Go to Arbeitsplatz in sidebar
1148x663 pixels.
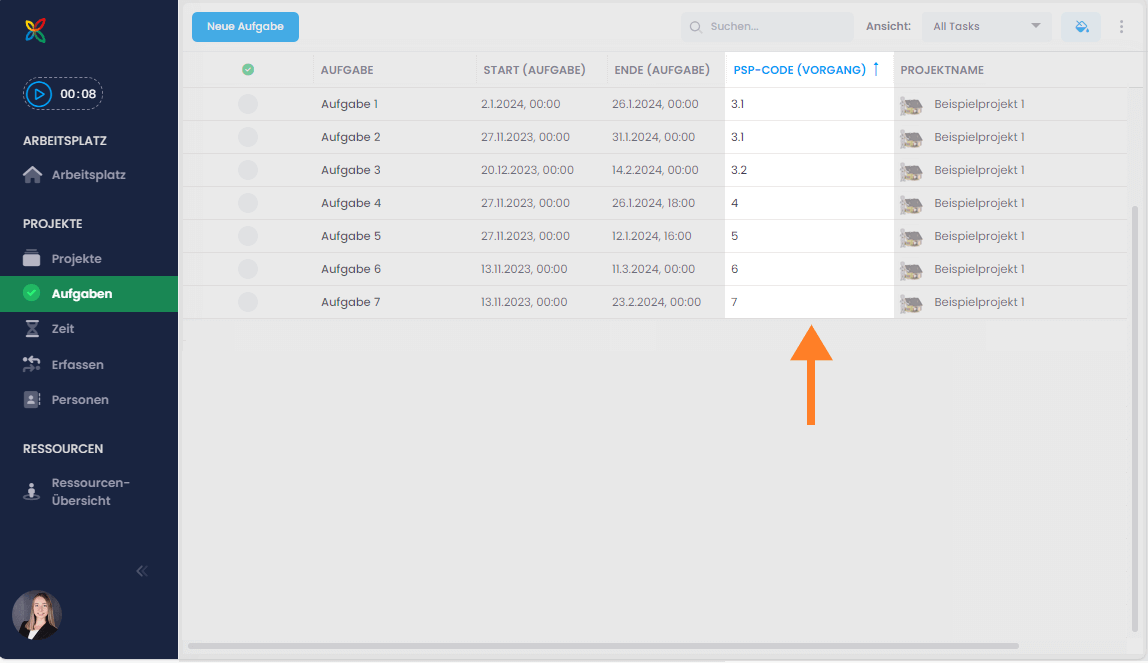[89, 174]
